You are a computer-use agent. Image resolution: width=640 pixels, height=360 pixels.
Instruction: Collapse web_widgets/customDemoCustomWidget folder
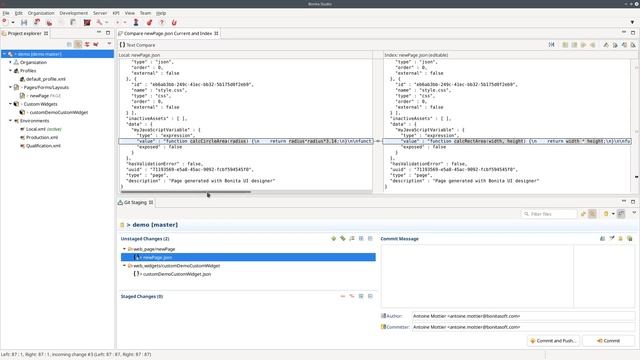[124, 265]
